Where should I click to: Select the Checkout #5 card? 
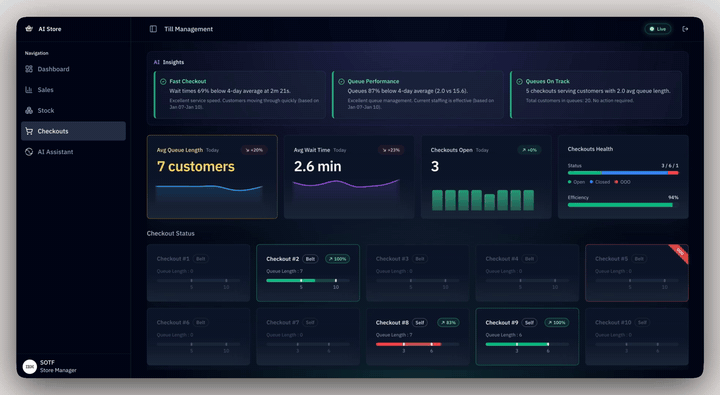637,273
